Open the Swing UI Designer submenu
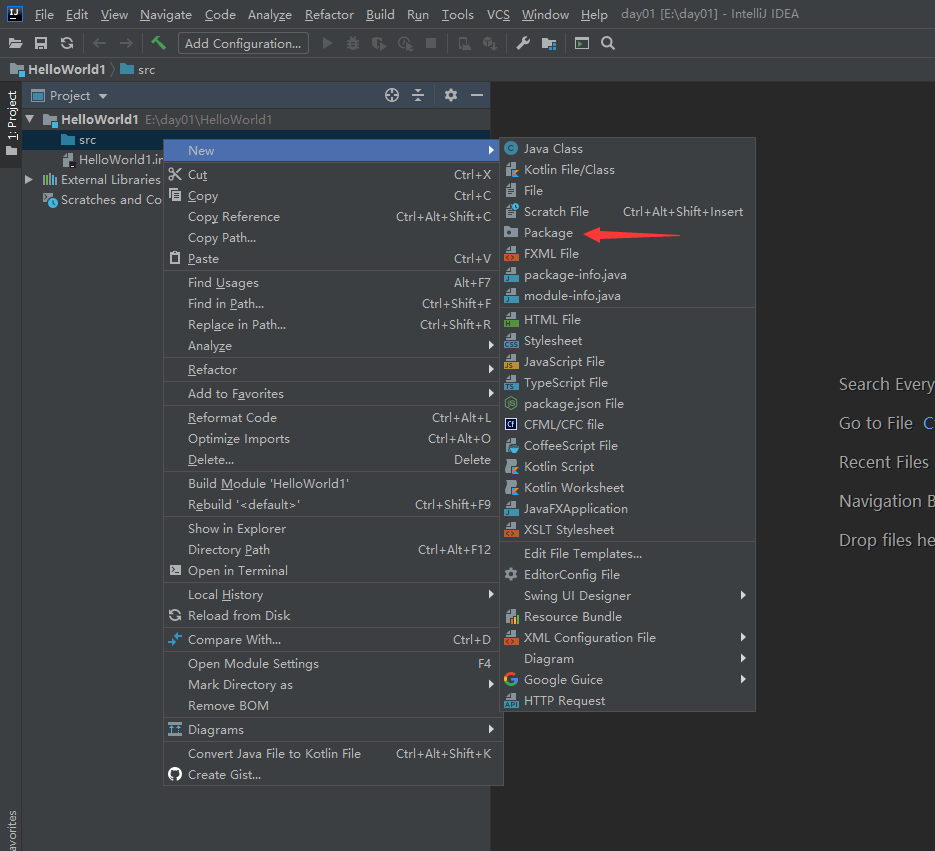This screenshot has width=935, height=851. [x=627, y=596]
